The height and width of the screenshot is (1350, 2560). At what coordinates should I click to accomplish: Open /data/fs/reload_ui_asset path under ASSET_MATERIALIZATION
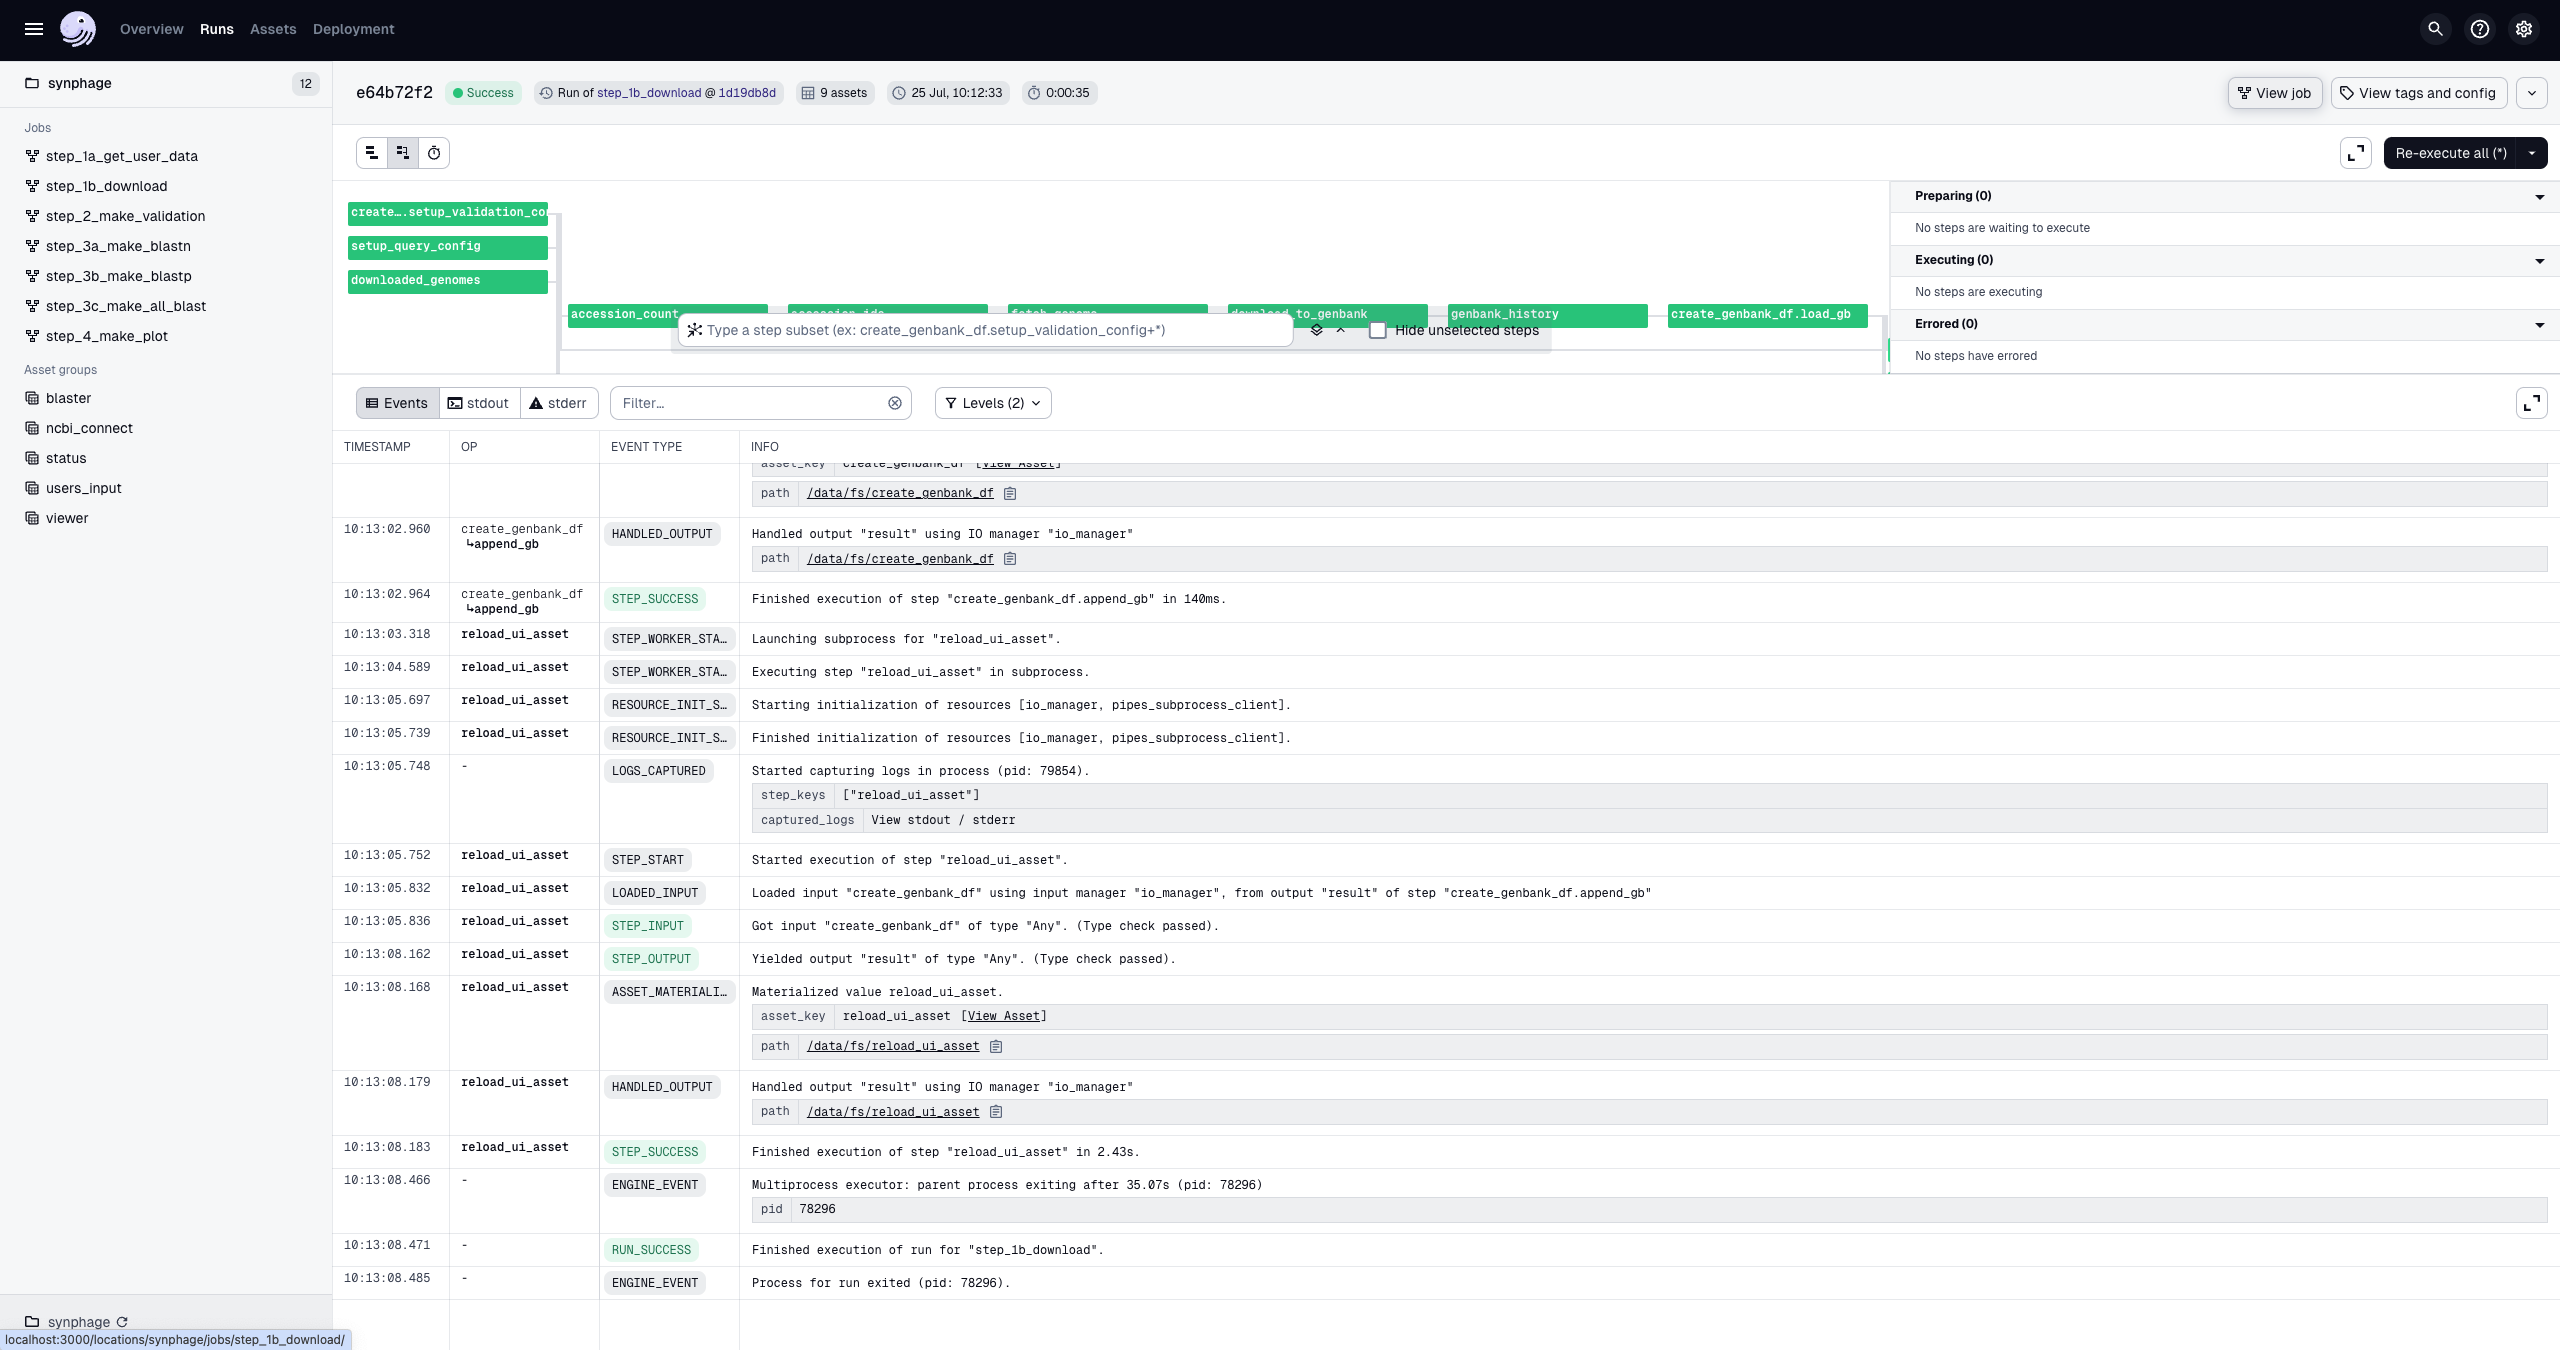point(893,1046)
